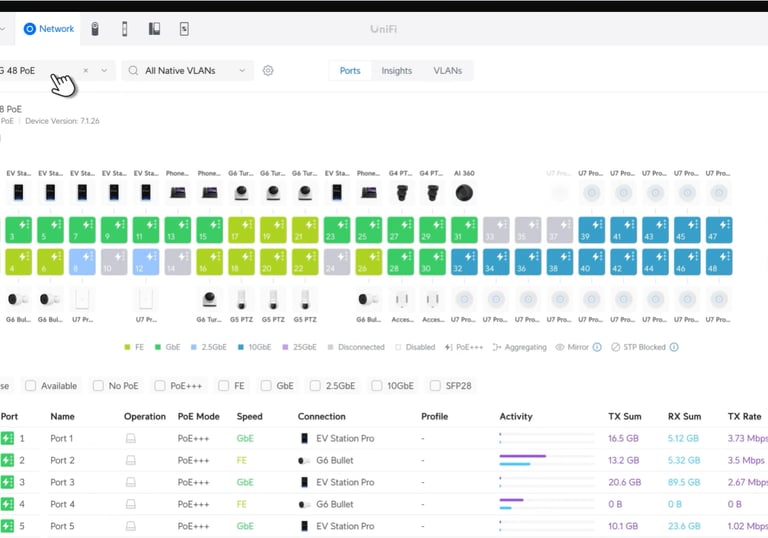Open the Talk phone app icon
768x538 pixels.
(154, 29)
